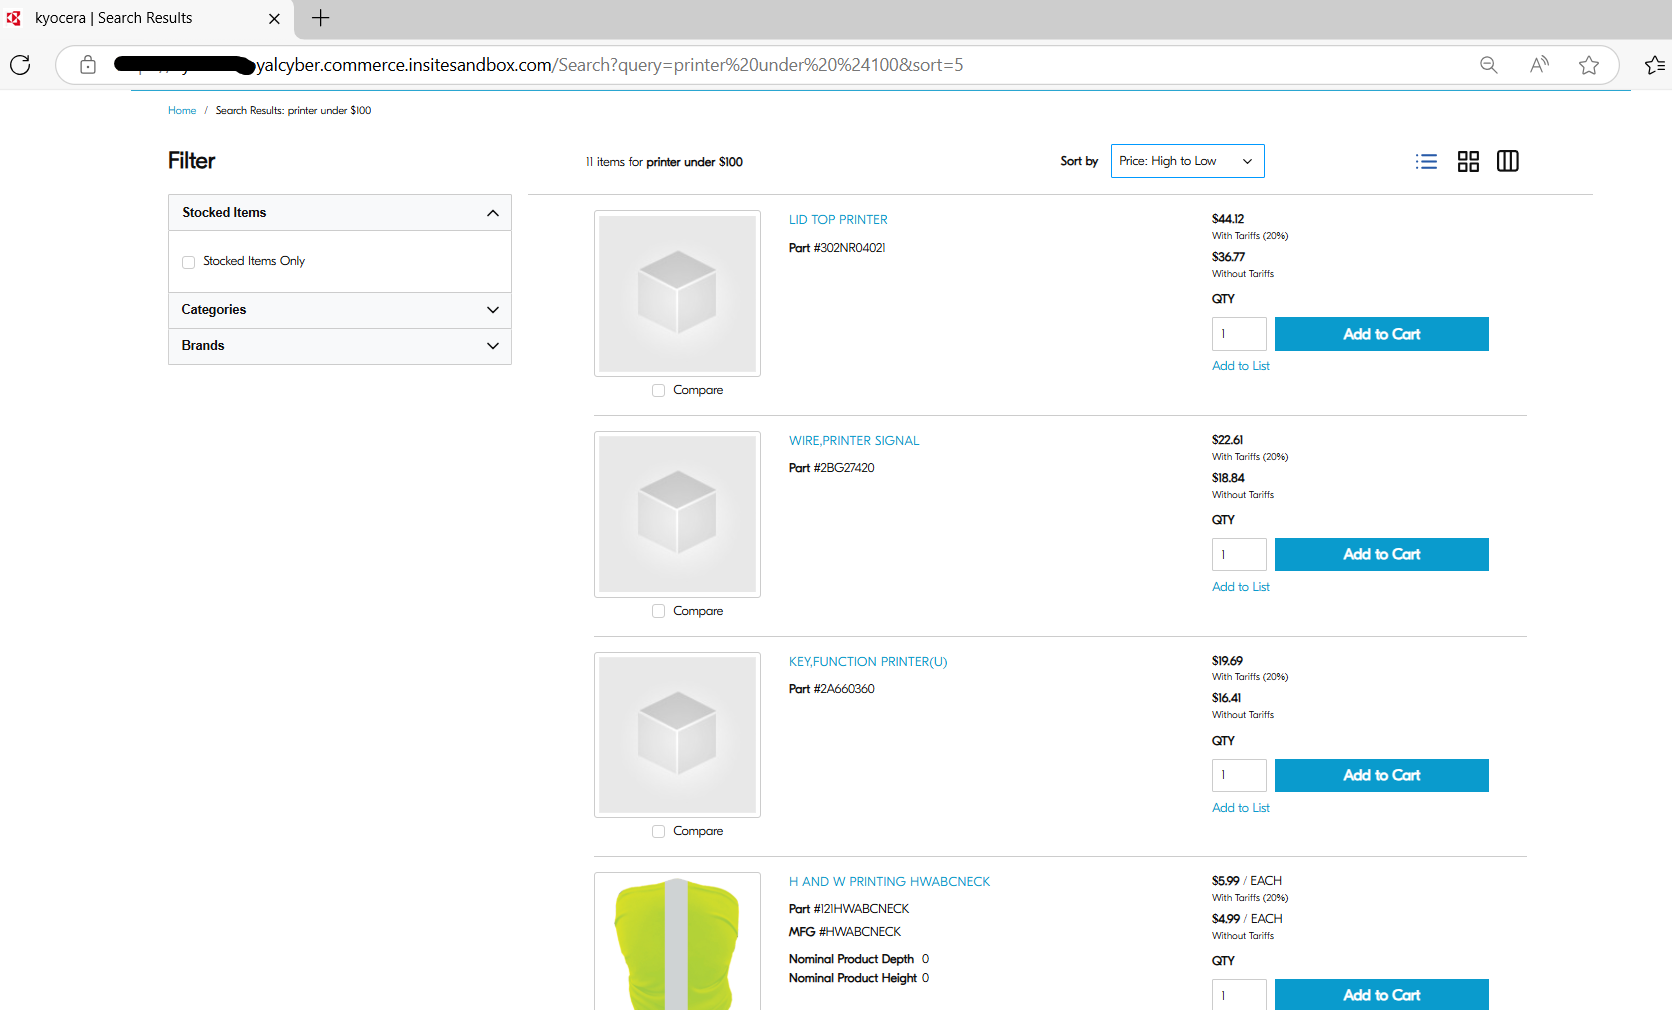Open the KEY,FUNCTION PRINTER(U) product link
Screen dimensions: 1672x1010
867,662
